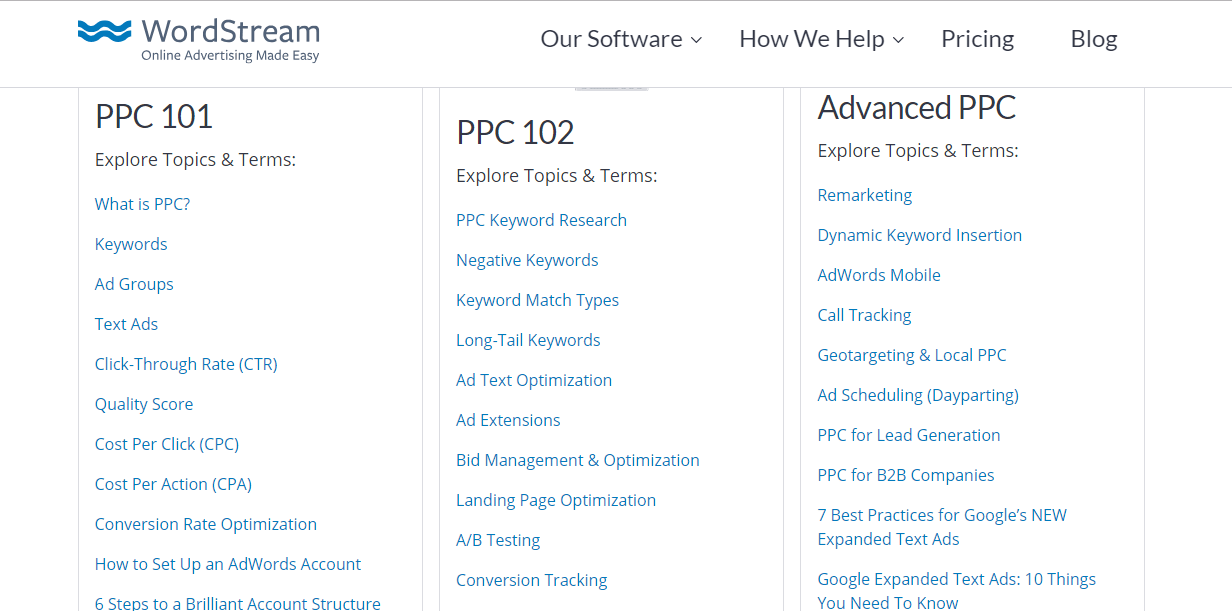The width and height of the screenshot is (1232, 611).
Task: Click the Remarketing link under Advanced PPC
Action: tap(864, 194)
